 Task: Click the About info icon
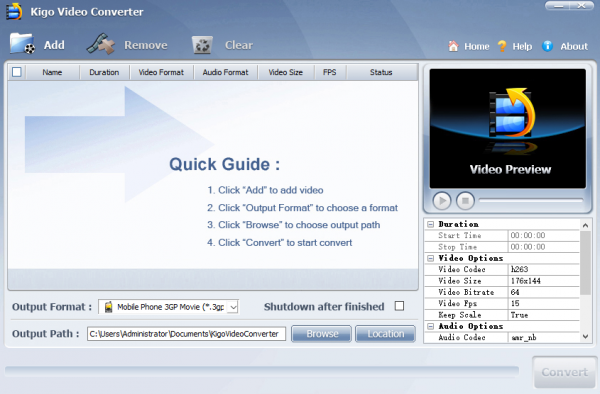click(548, 46)
